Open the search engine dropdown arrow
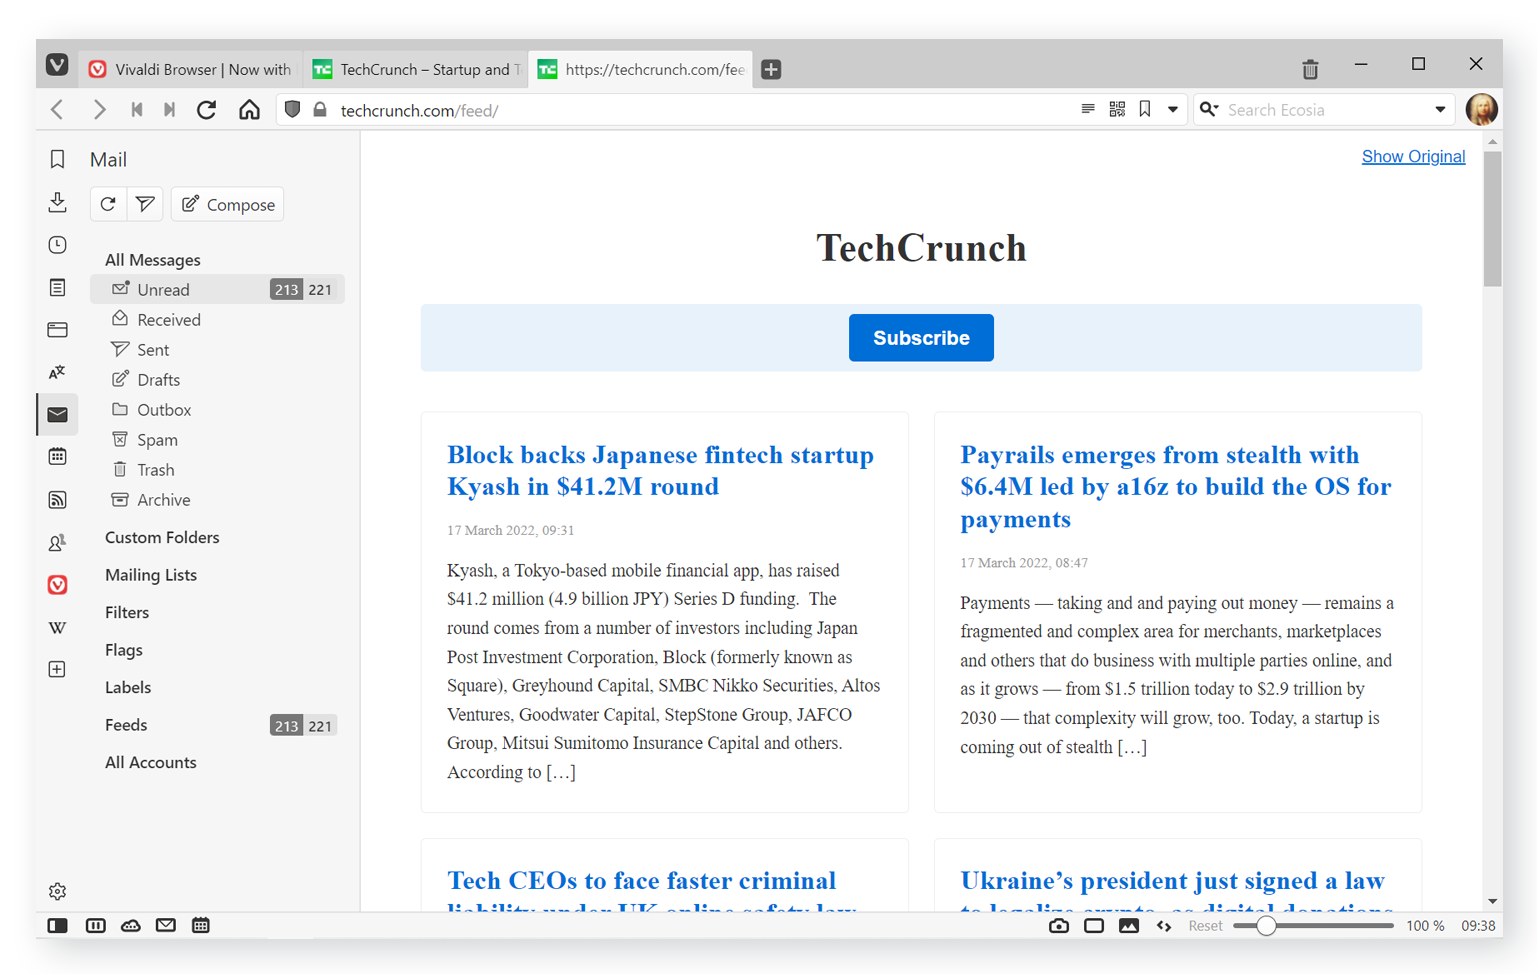This screenshot has width=1540, height=980. point(1440,110)
